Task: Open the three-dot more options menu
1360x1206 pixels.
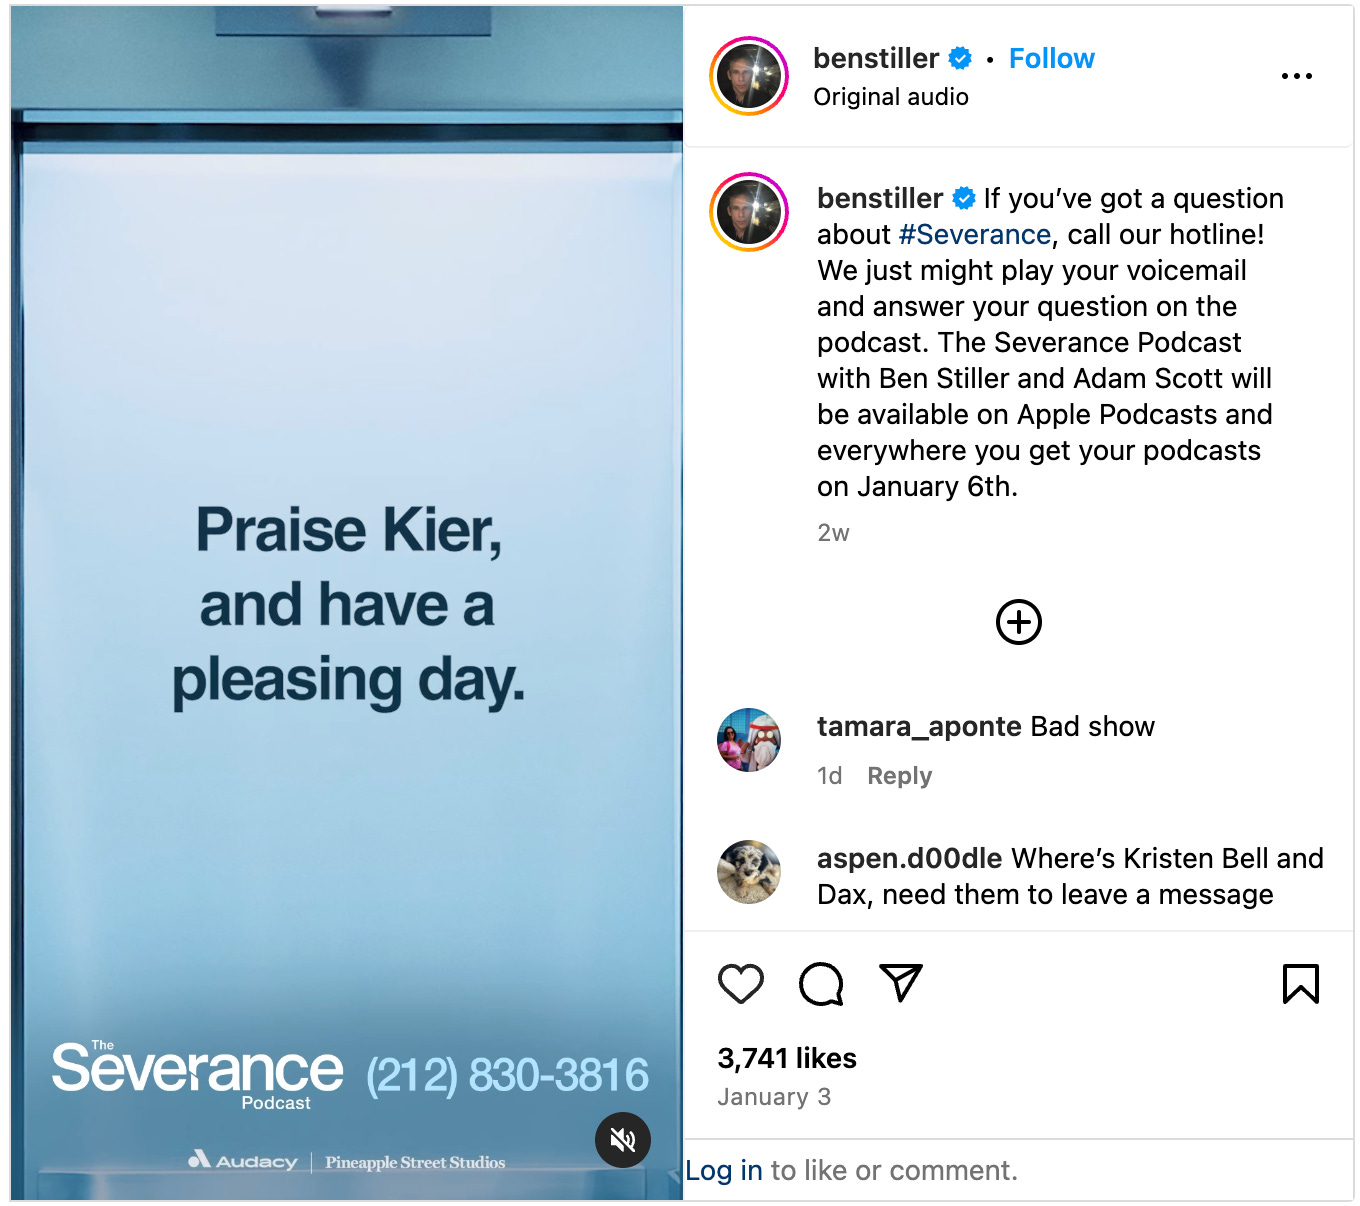Action: (x=1297, y=76)
